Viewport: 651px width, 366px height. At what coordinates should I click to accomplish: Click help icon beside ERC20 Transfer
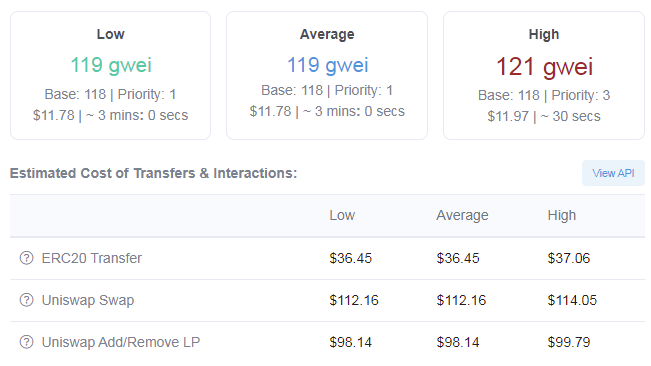click(x=27, y=258)
